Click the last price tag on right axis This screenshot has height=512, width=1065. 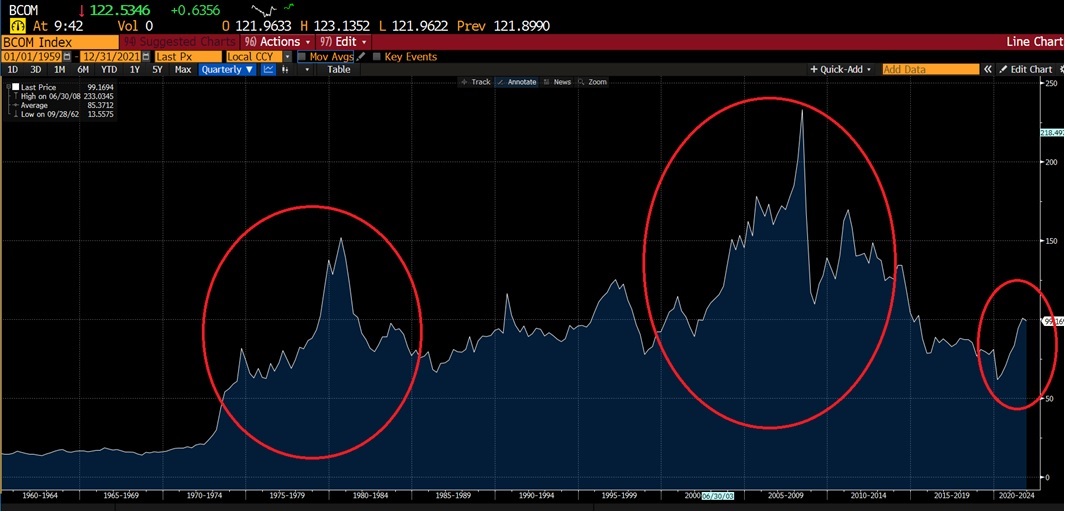(1053, 321)
